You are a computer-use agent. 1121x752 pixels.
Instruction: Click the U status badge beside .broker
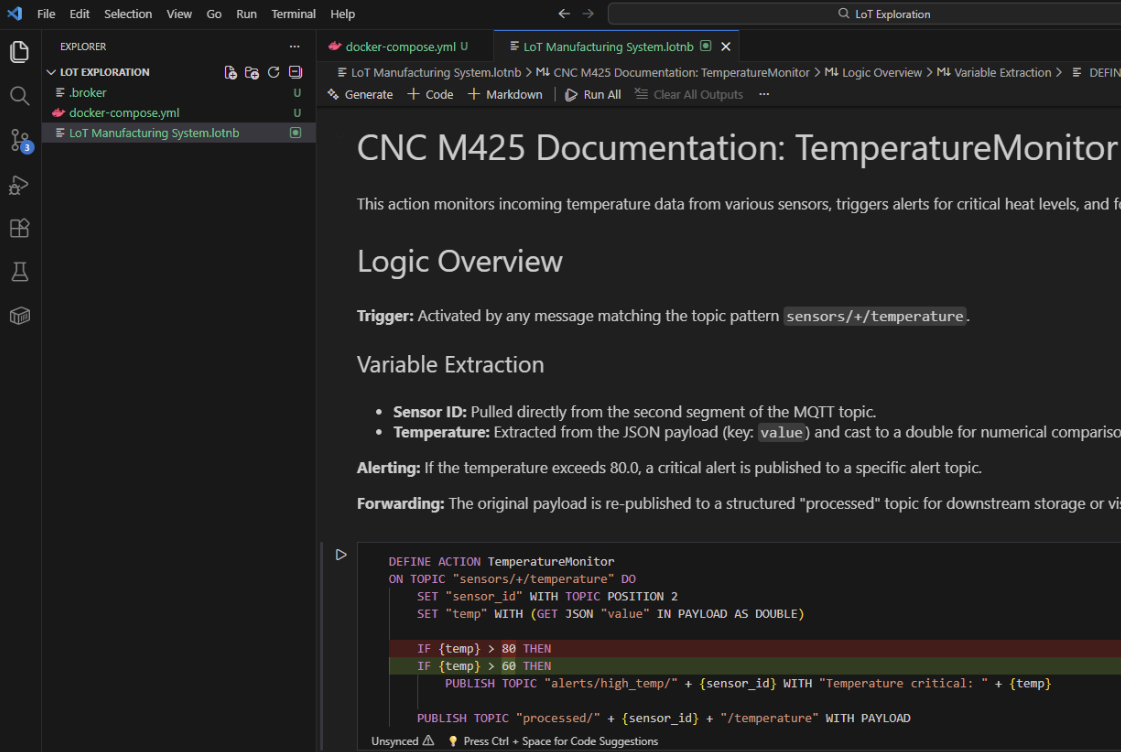(x=297, y=93)
